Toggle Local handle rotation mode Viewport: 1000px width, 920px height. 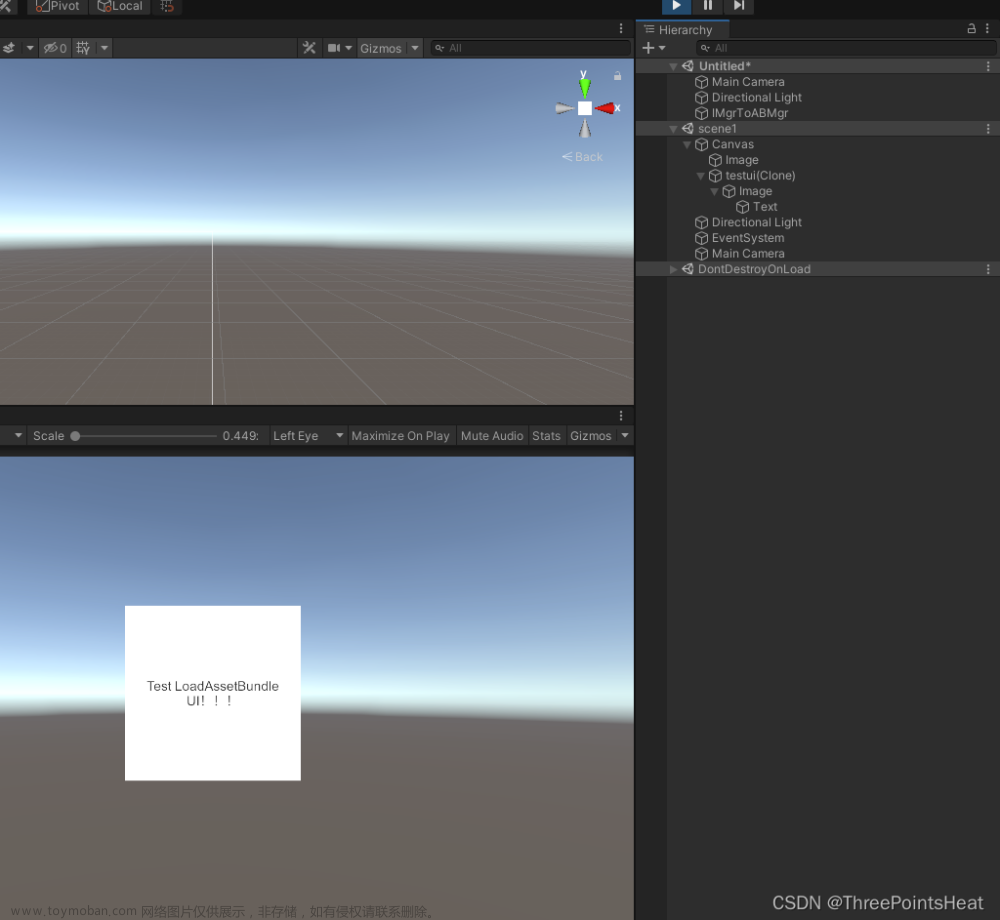(x=120, y=6)
